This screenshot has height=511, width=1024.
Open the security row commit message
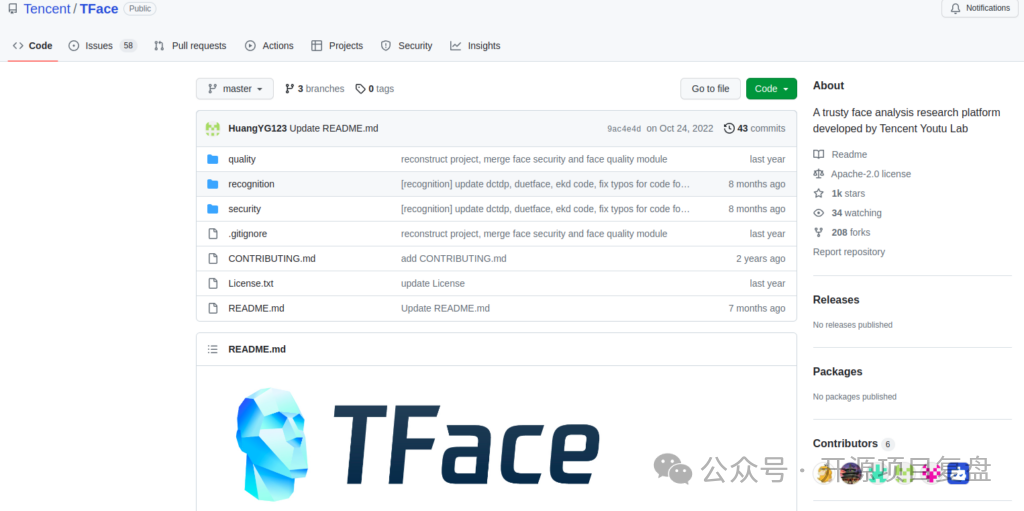coord(545,209)
